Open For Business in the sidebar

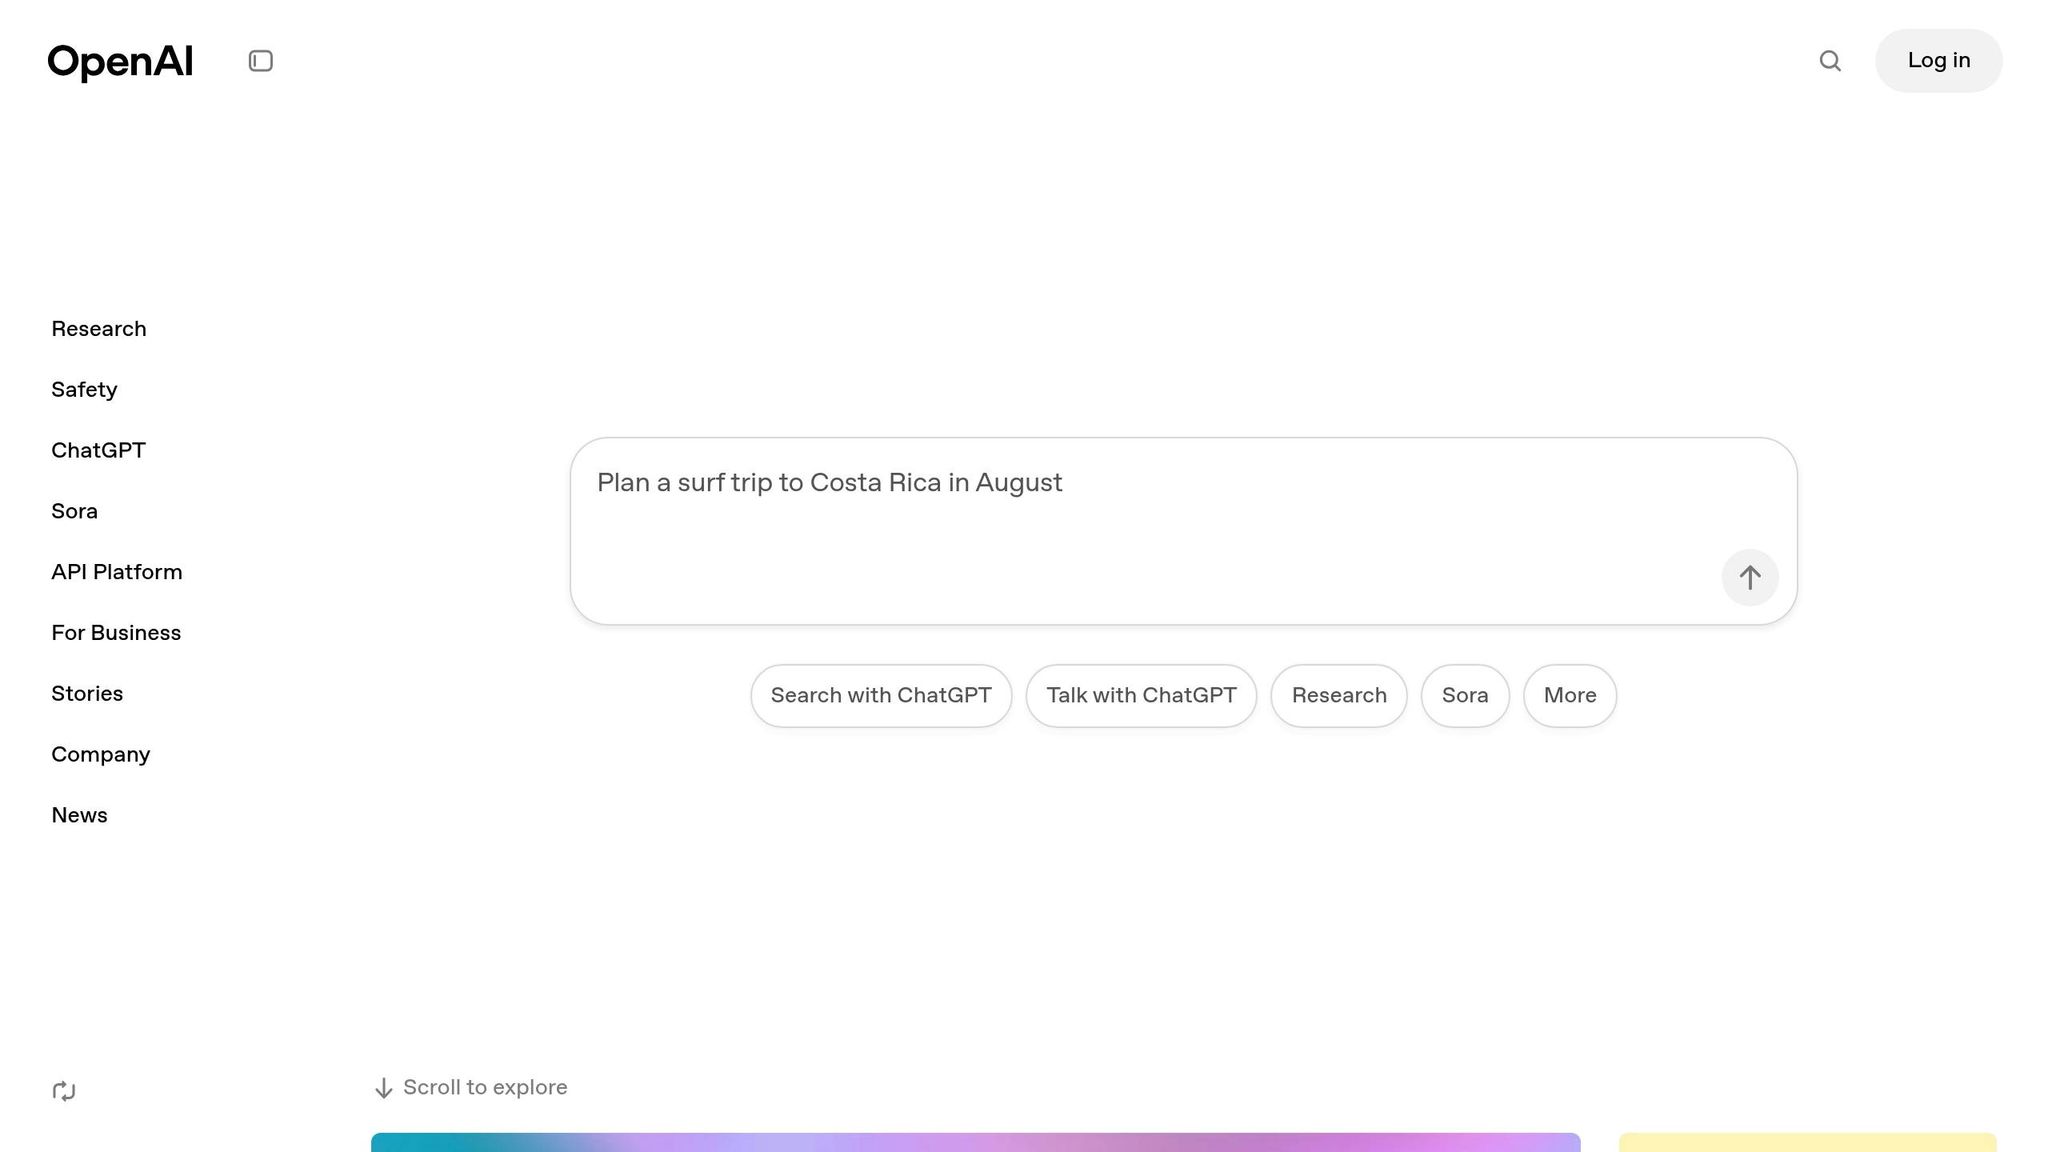[x=116, y=633]
